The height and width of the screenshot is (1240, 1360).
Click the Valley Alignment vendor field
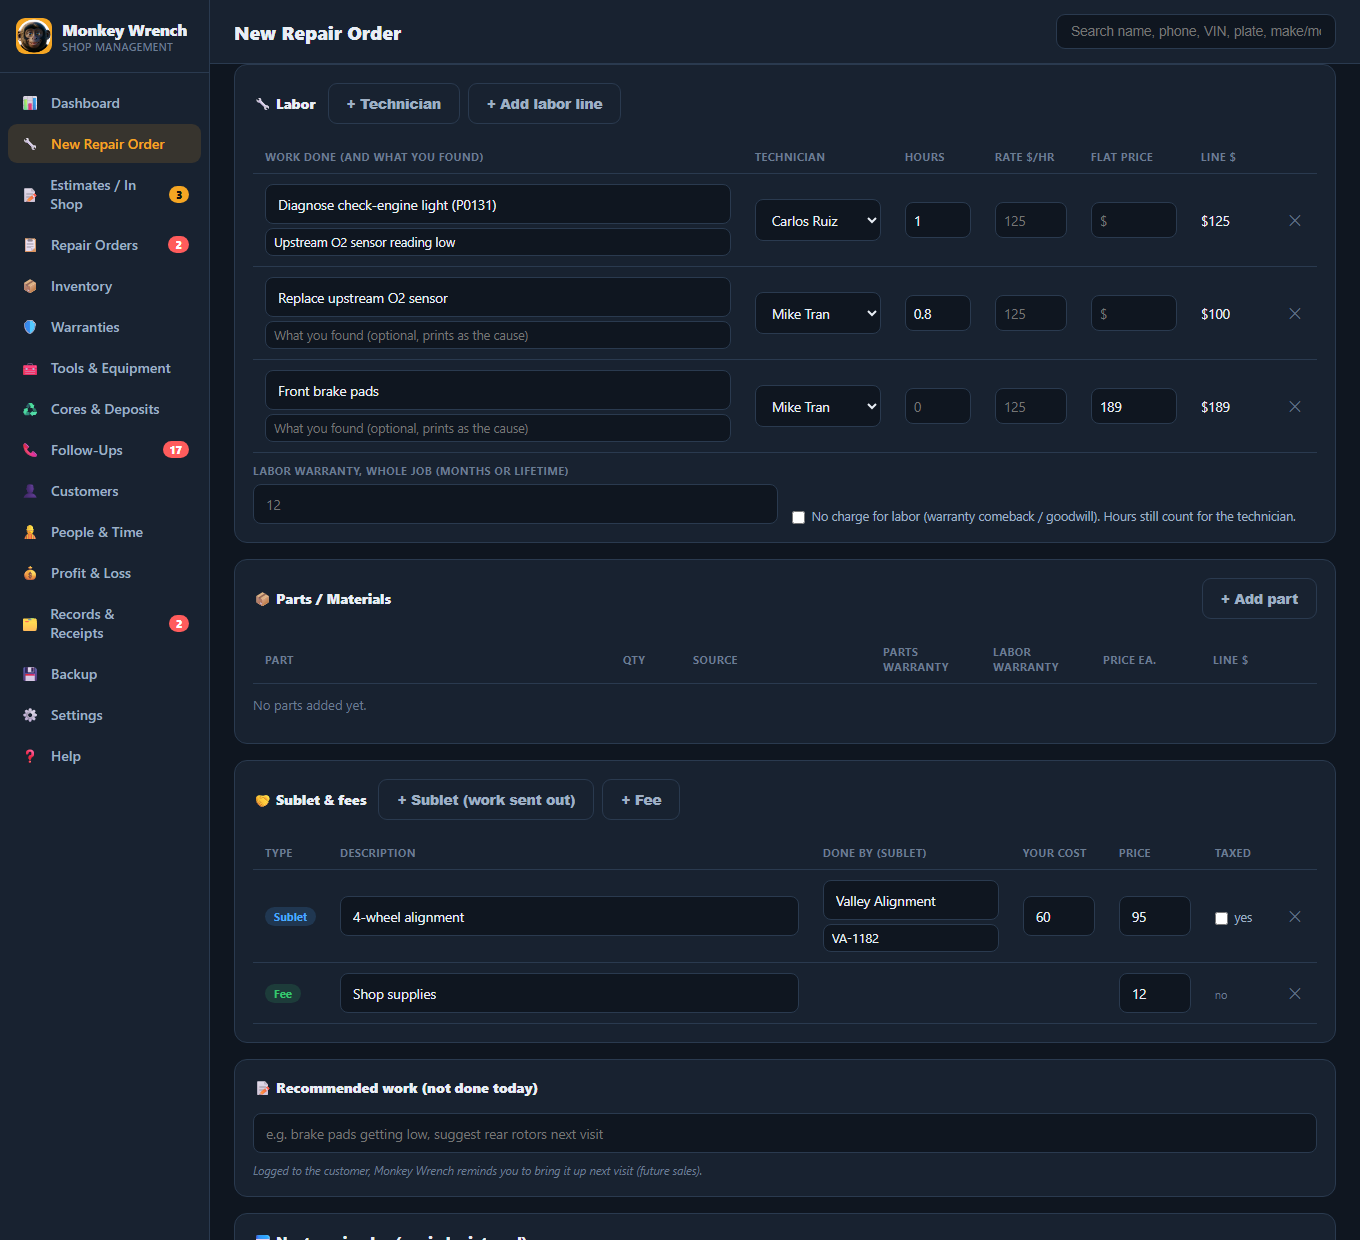point(911,901)
